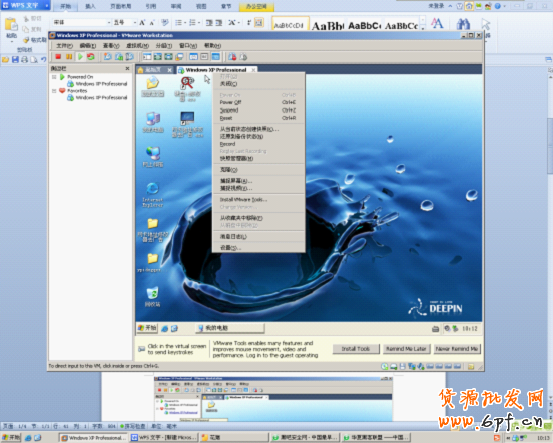Screen dimensions: 553x443
Task: Choose Reset in the context menu
Action: pyautogui.click(x=259, y=118)
